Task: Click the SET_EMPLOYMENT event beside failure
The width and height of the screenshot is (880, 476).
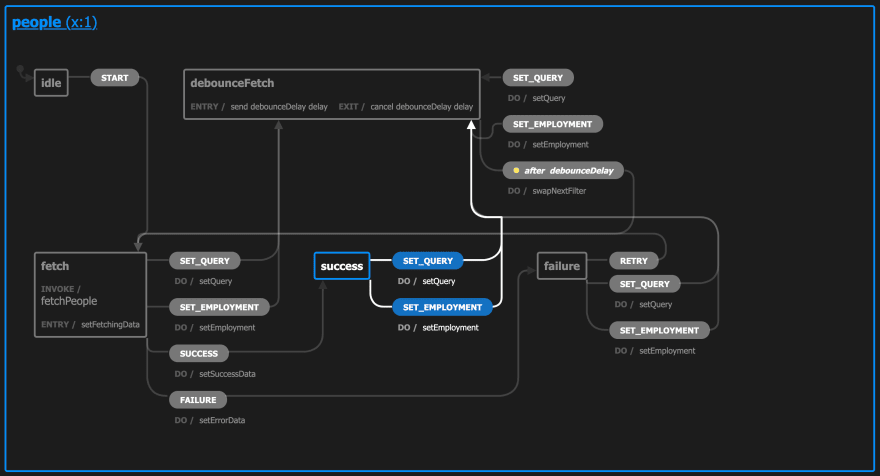Action: click(659, 331)
